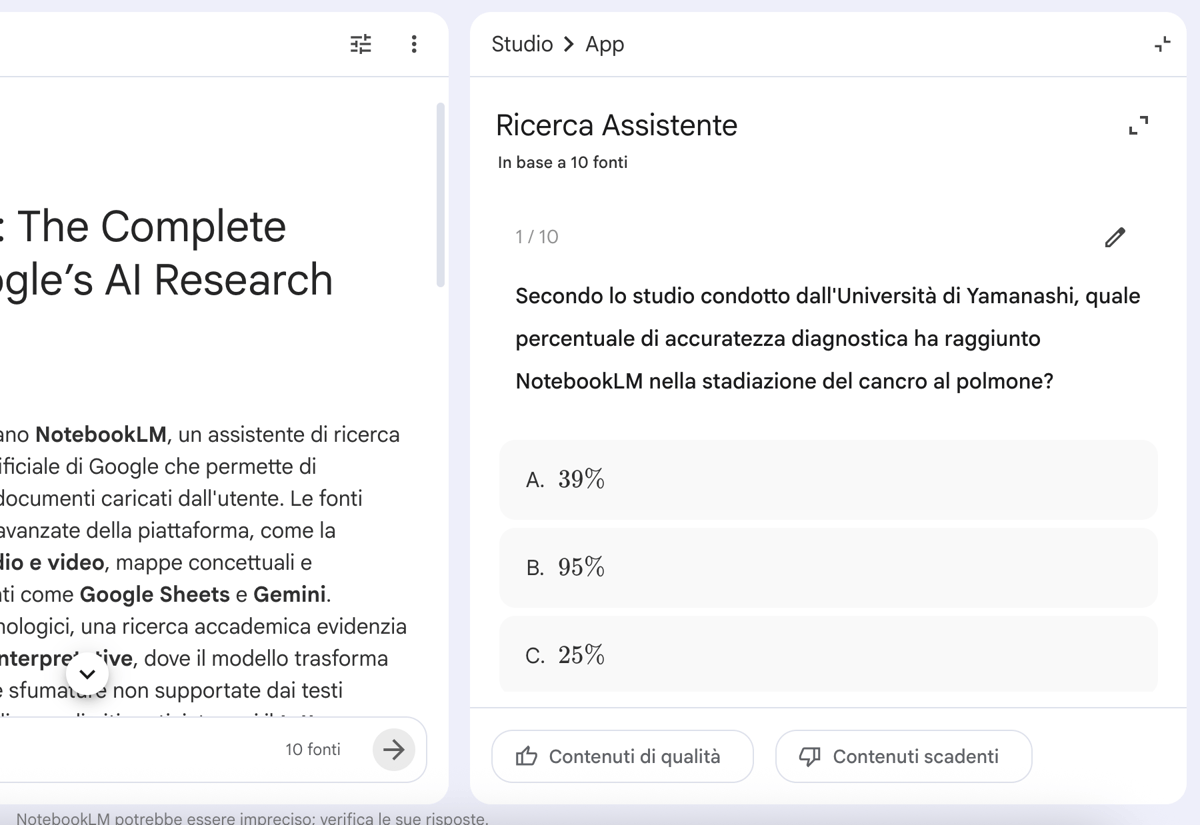Select App in the breadcrumb

pyautogui.click(x=605, y=44)
